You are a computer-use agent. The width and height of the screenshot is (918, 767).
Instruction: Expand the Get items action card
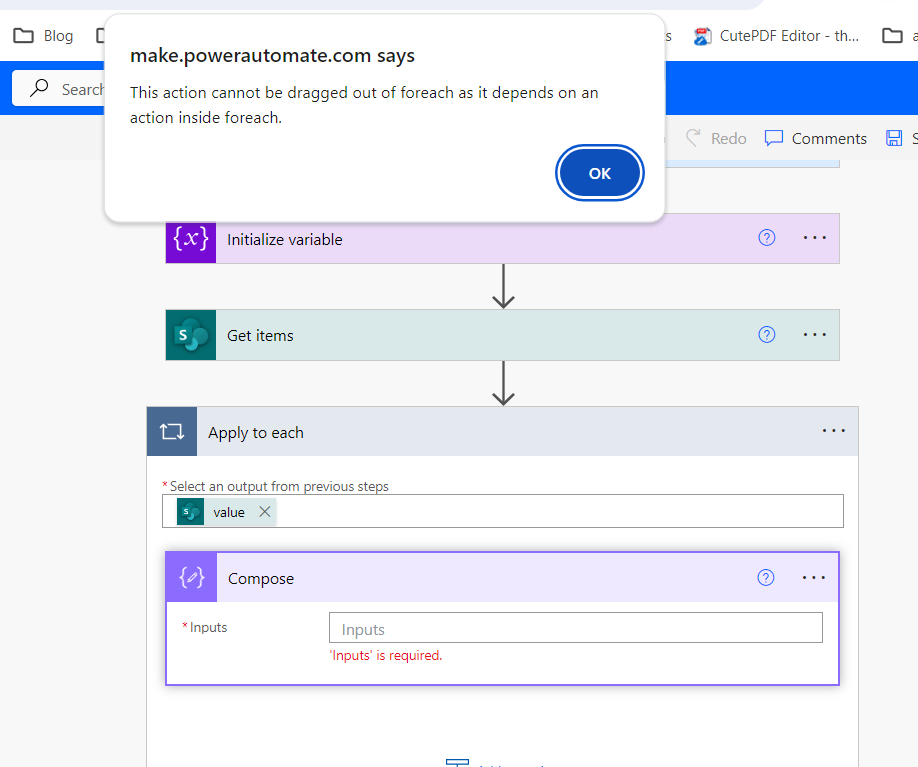(x=480, y=335)
